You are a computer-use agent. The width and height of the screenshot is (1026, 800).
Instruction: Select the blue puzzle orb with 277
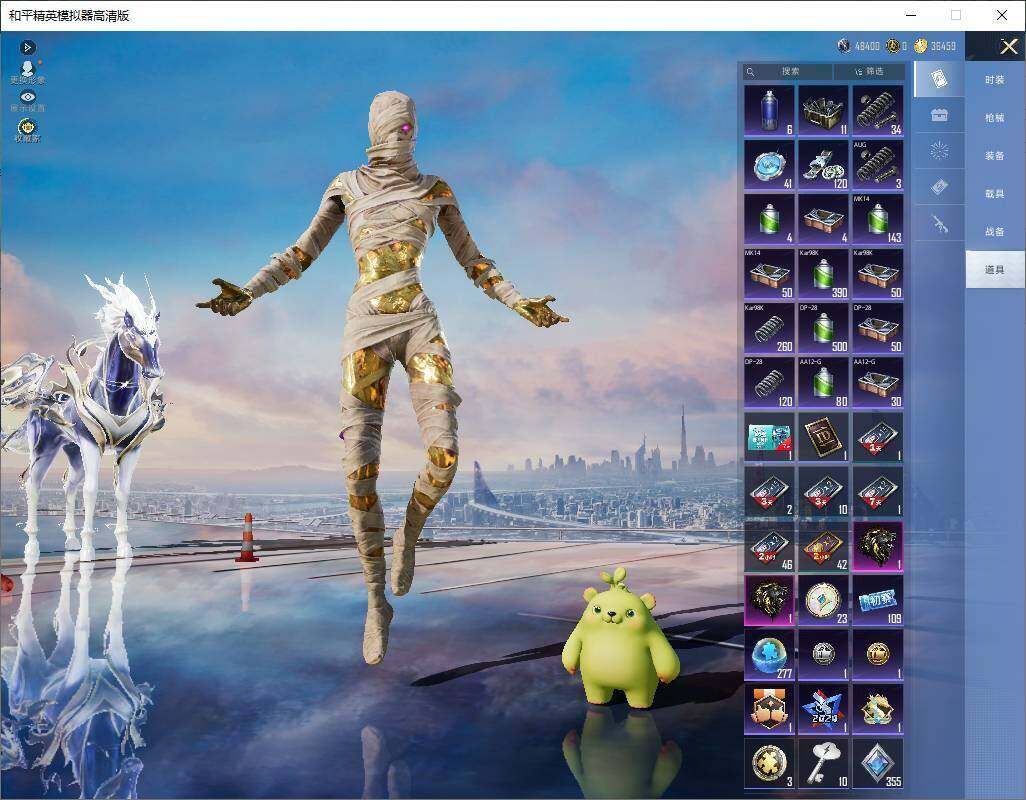coord(770,655)
